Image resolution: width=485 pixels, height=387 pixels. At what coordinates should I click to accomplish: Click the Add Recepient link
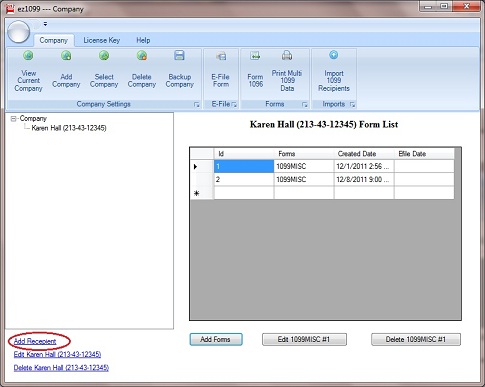[x=35, y=341]
